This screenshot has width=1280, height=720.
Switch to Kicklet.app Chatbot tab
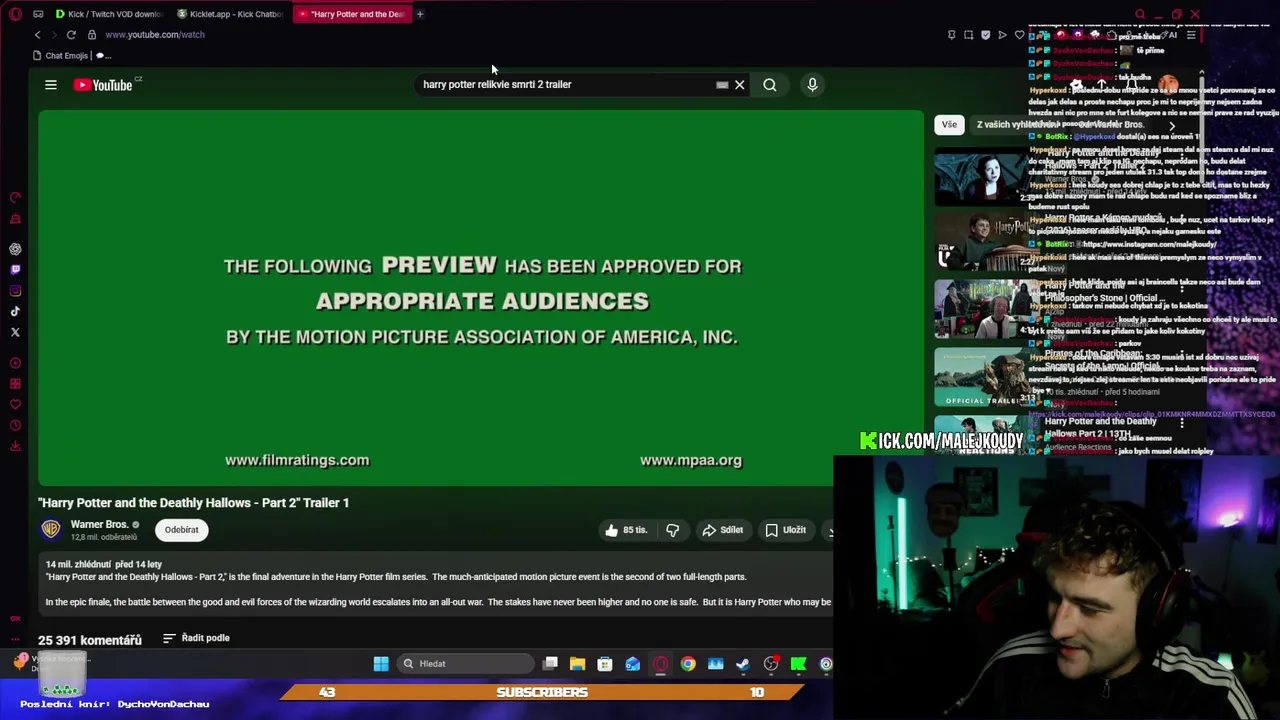(x=231, y=14)
